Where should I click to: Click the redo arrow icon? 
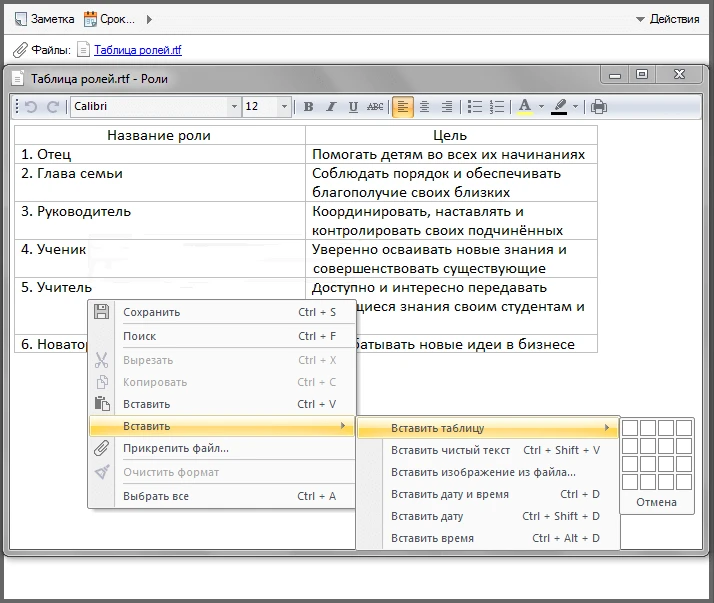52,107
